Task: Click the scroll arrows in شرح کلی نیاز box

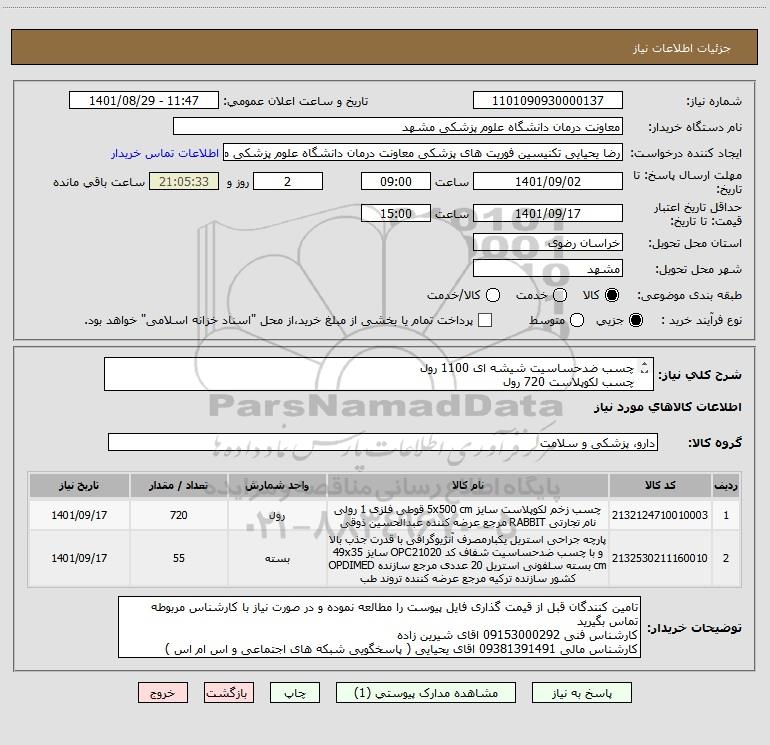Action: pos(645,367)
